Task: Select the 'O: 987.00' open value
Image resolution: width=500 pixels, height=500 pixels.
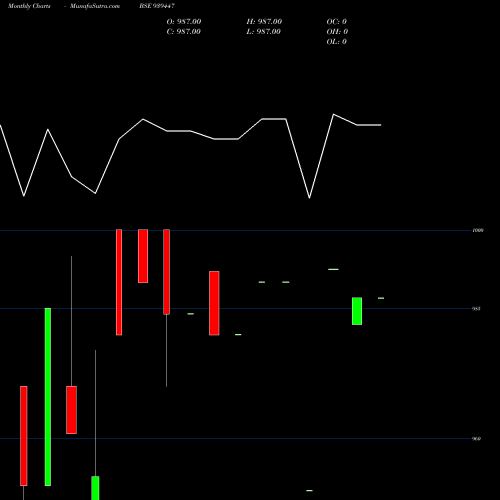Action: click(x=184, y=22)
